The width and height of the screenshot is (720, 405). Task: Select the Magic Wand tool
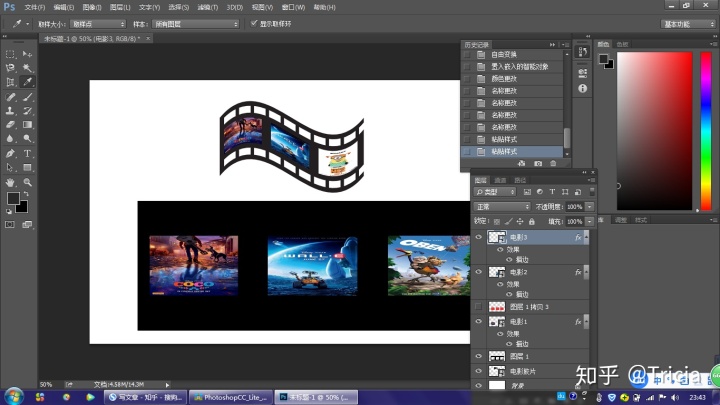pos(28,68)
